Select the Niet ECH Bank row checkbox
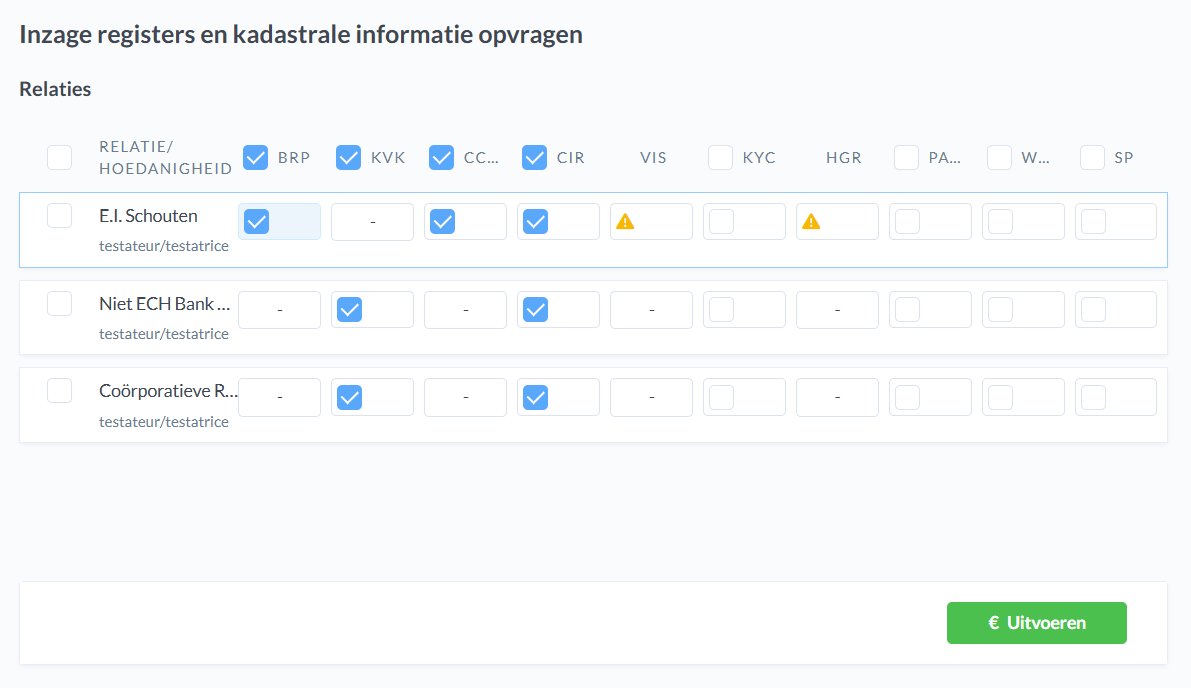1191x688 pixels. click(x=60, y=303)
